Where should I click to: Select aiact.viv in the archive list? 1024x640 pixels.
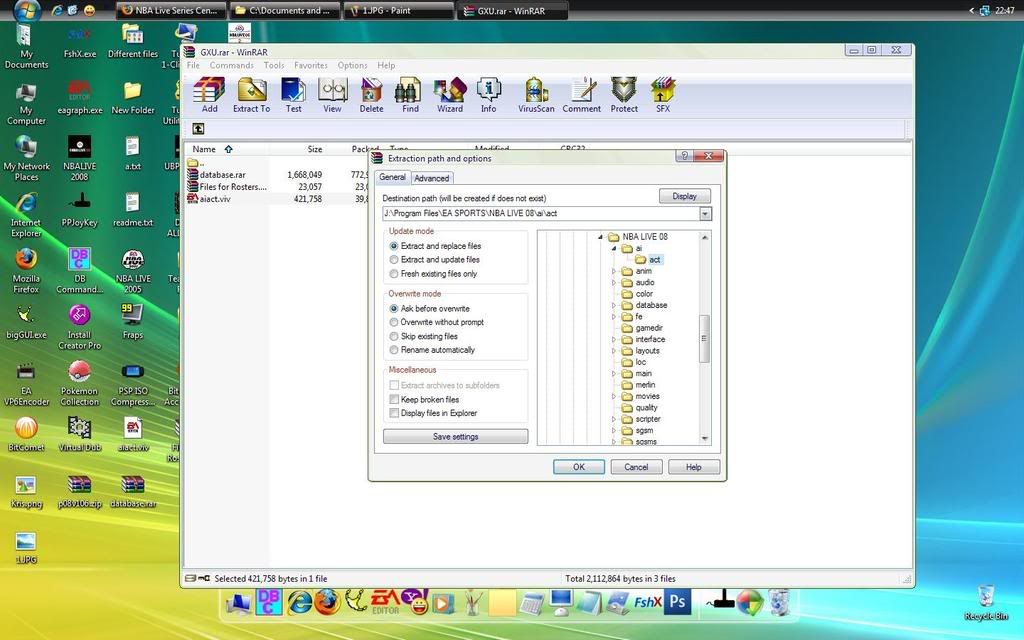[215, 199]
